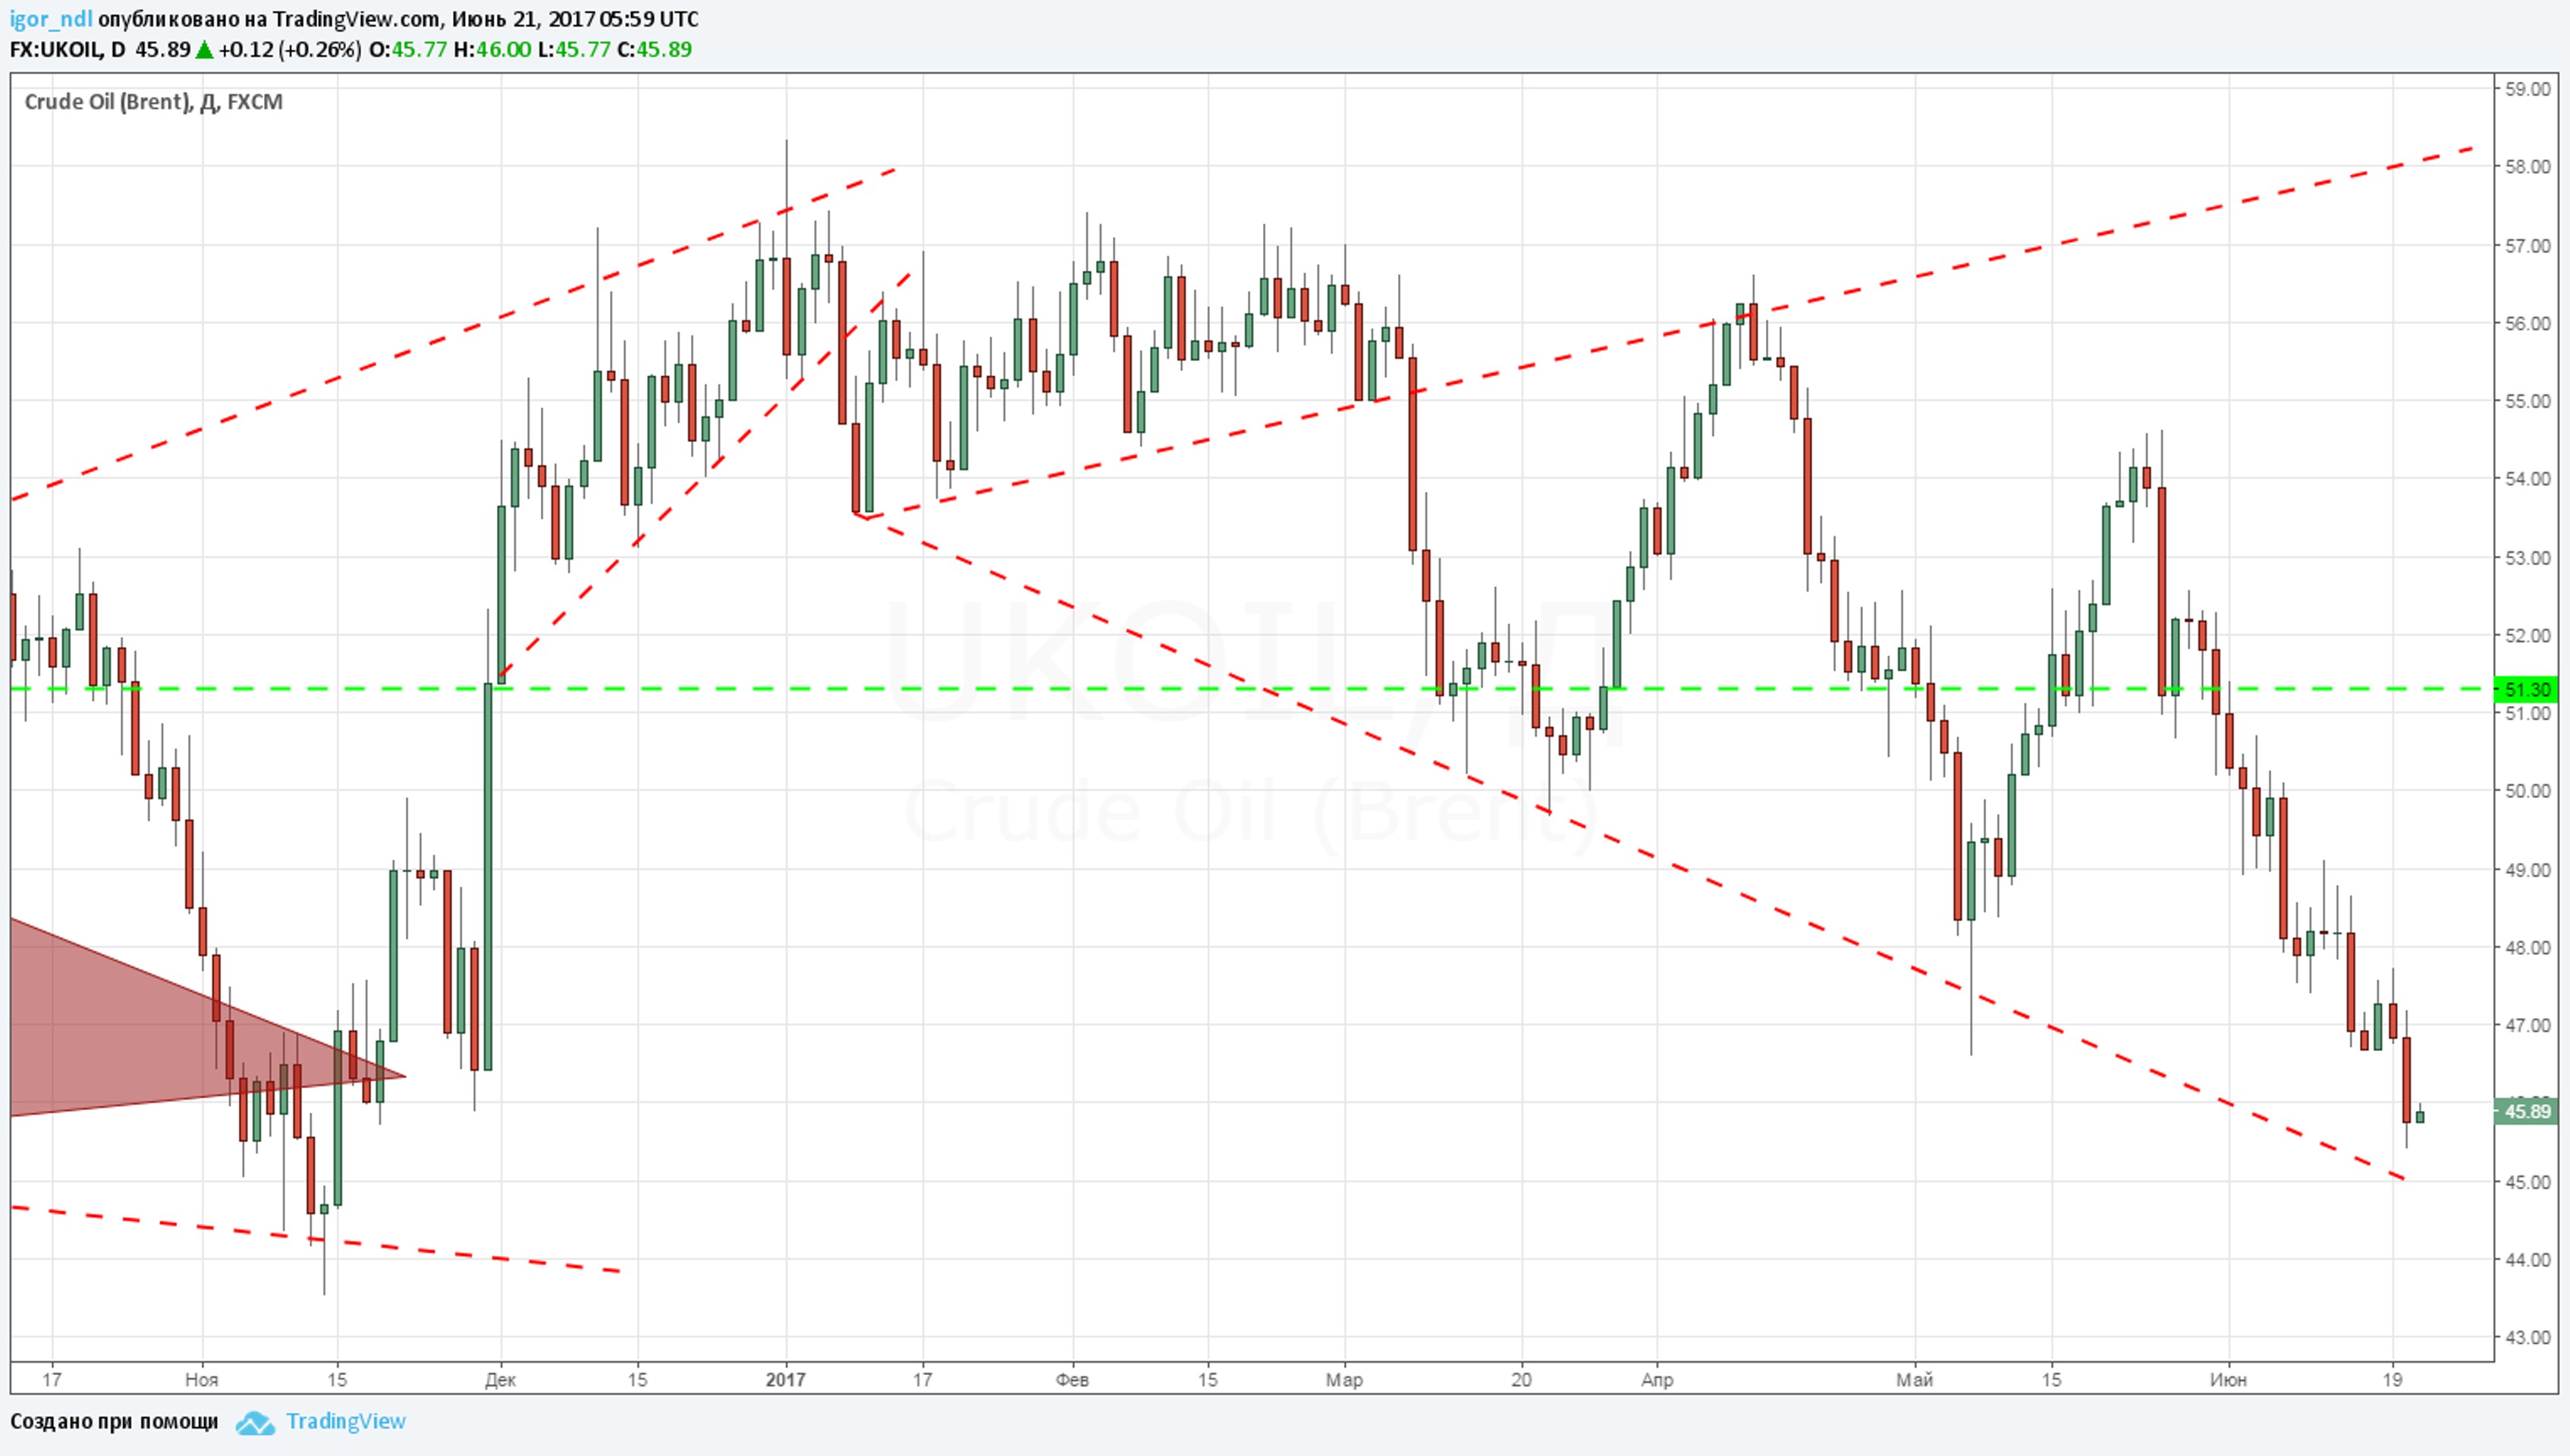Click the Май month label on the time axis
Viewport: 2570px width, 1456px height.
[x=1914, y=1380]
